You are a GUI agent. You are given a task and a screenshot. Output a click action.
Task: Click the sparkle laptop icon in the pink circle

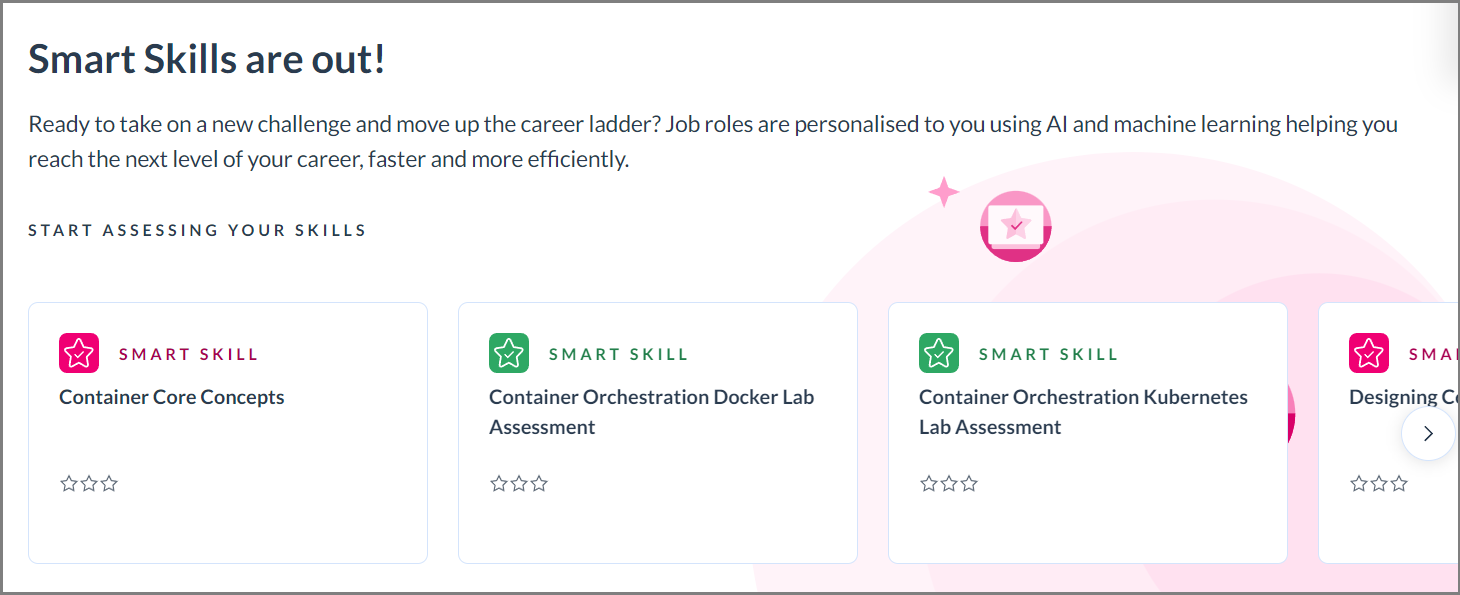[1015, 226]
